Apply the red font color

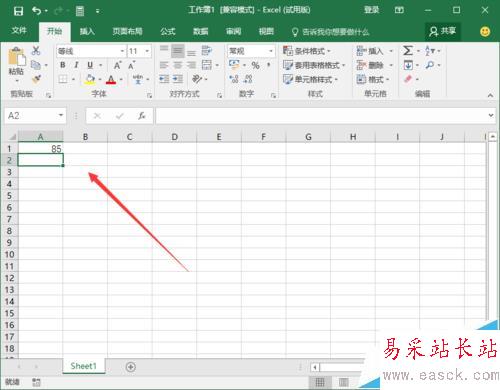click(111, 79)
